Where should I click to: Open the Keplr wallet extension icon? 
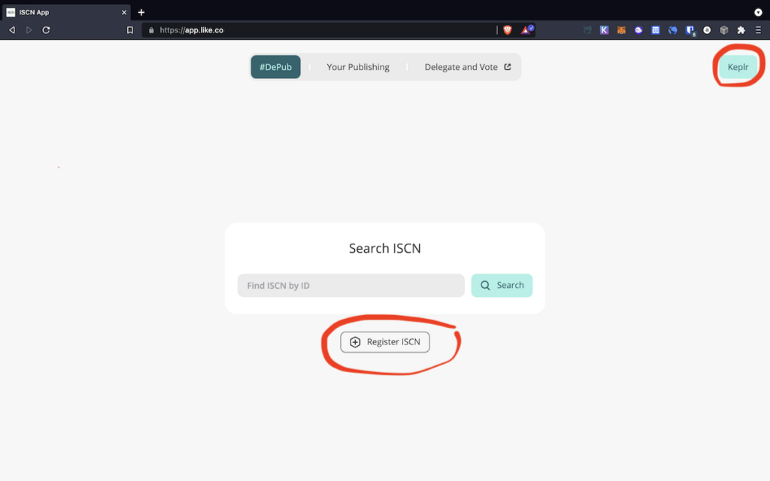pyautogui.click(x=604, y=30)
